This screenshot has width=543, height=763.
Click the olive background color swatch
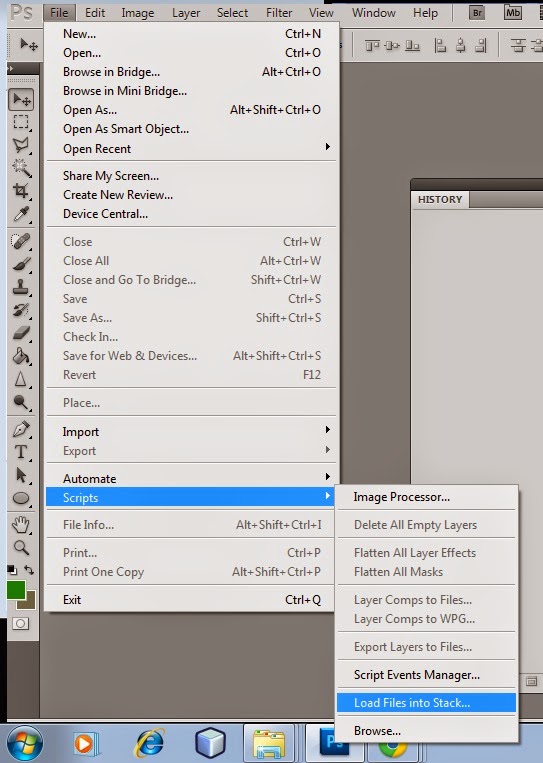(30, 602)
